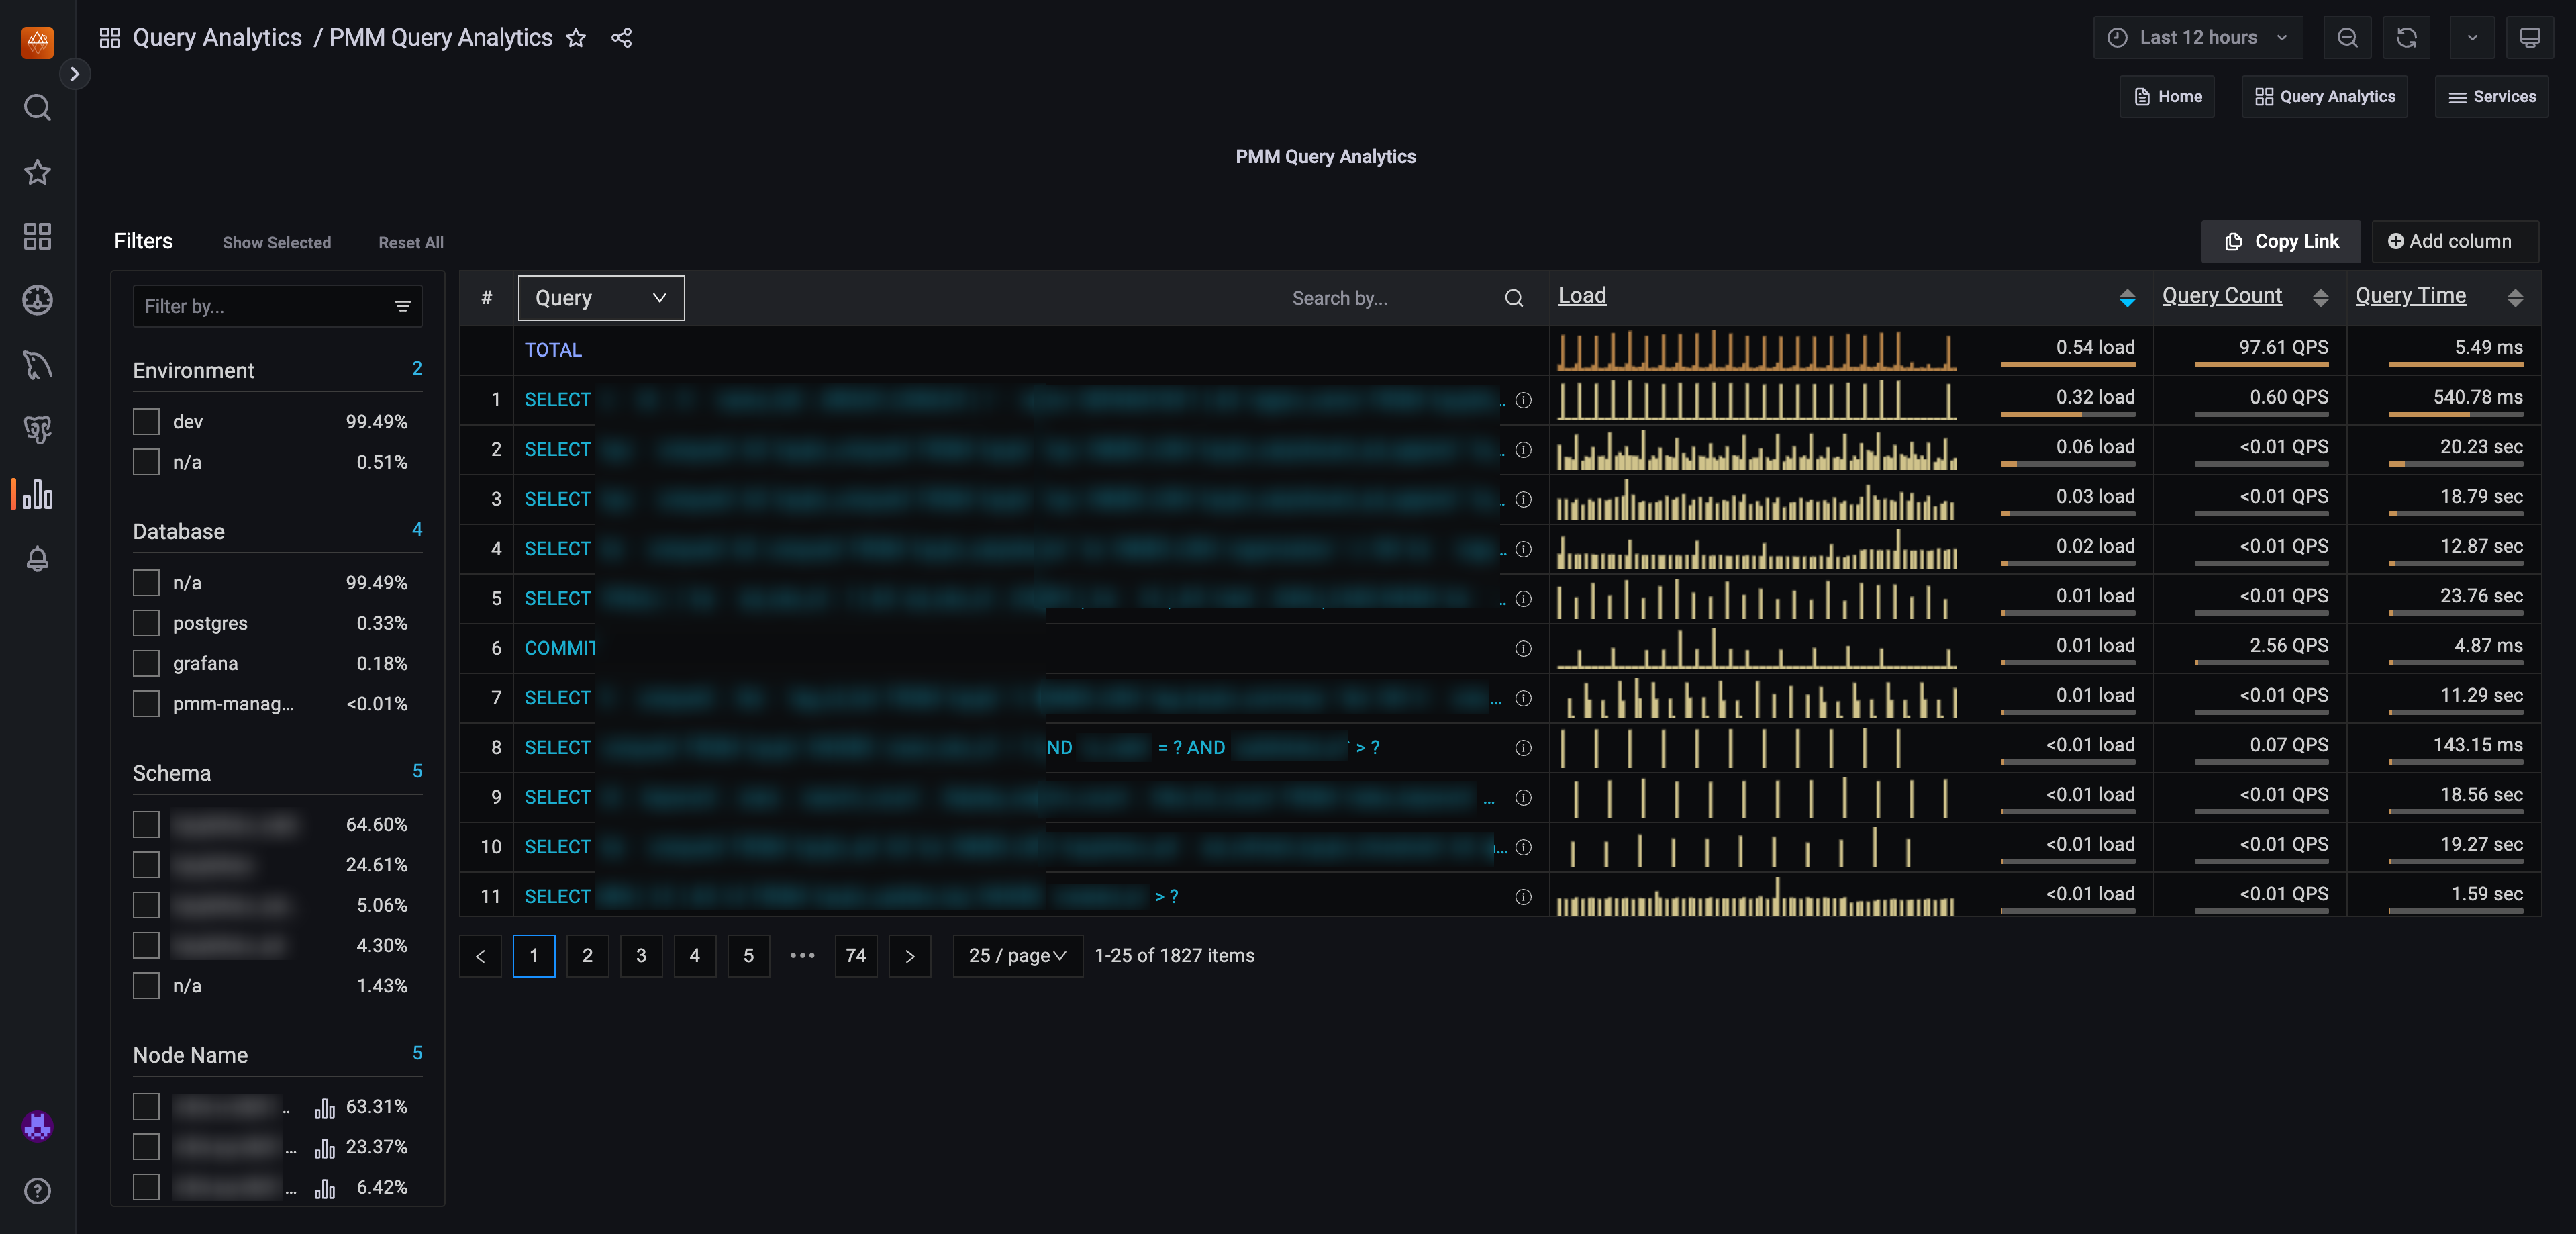Sort by Query Count column header

pyautogui.click(x=2222, y=296)
